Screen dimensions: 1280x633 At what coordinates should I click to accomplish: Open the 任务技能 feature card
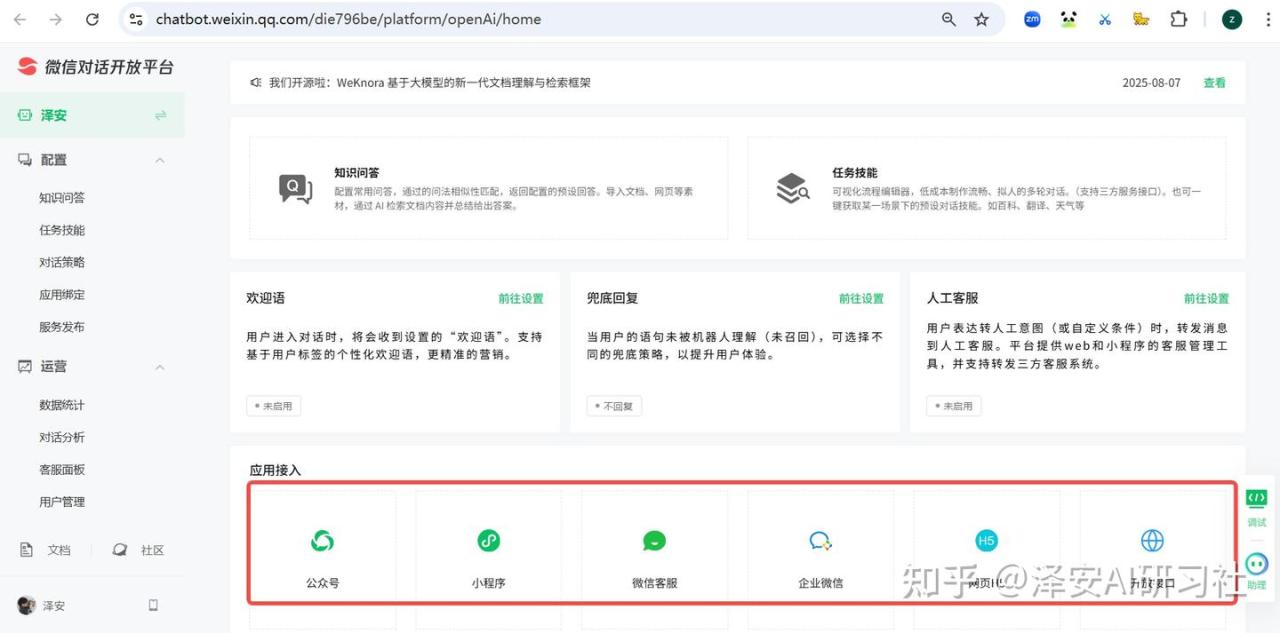(986, 188)
